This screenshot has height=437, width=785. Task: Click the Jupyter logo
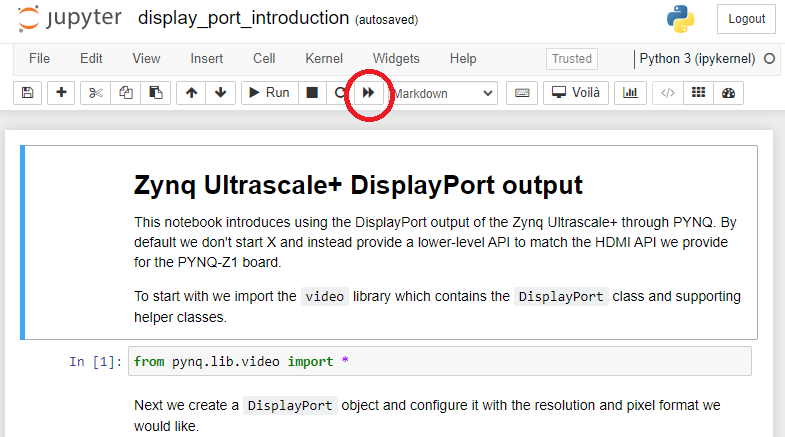[x=70, y=19]
